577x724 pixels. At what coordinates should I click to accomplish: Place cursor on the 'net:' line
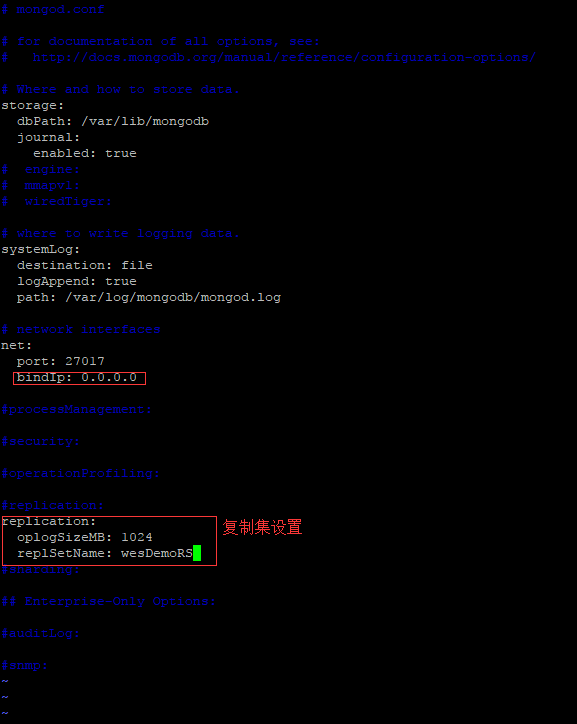(x=17, y=345)
